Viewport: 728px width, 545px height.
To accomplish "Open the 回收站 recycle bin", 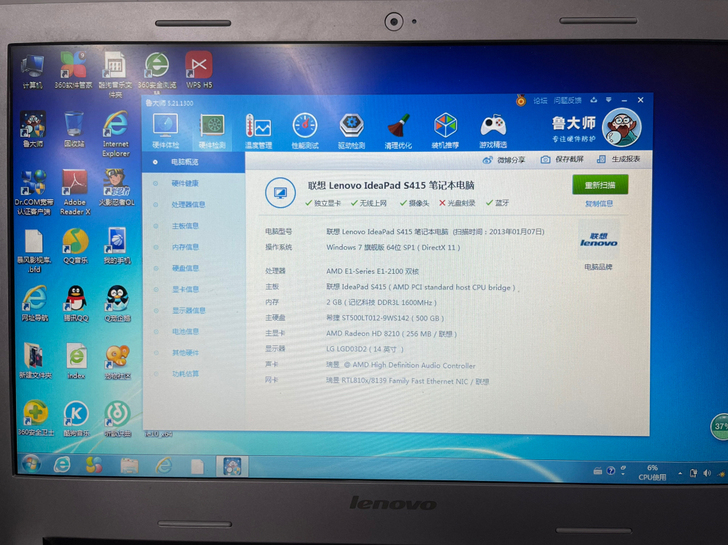I will coord(74,130).
